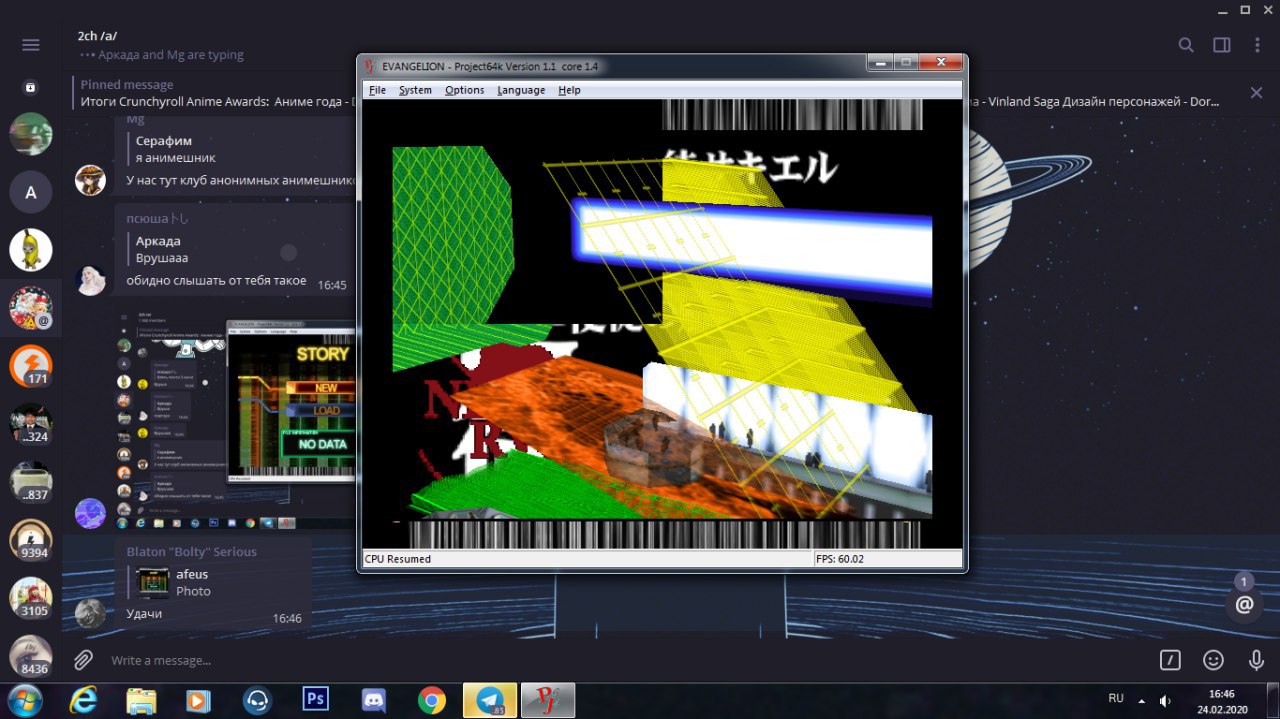1280x719 pixels.
Task: Select the chat with 8436 unread badge
Action: pos(31,656)
